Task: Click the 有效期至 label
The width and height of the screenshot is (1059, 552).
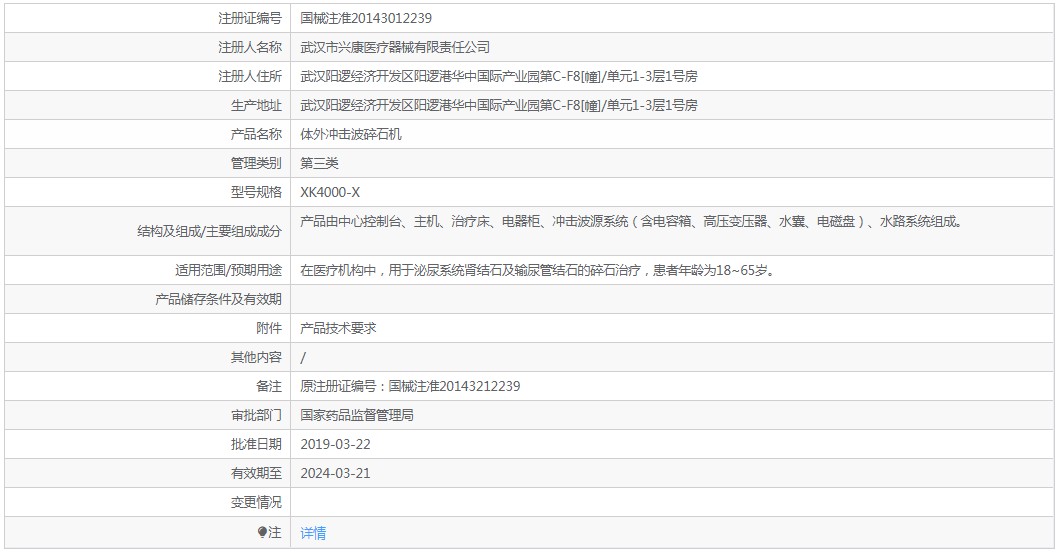Action: (x=257, y=474)
